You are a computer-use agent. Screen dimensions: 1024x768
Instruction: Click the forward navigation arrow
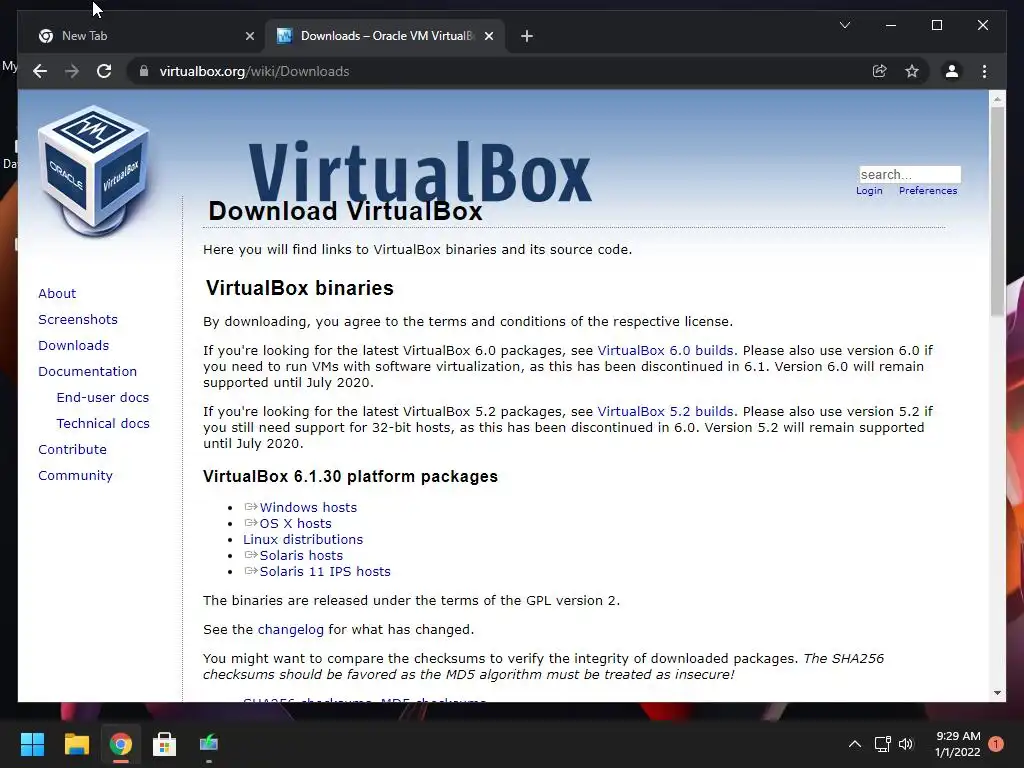72,71
